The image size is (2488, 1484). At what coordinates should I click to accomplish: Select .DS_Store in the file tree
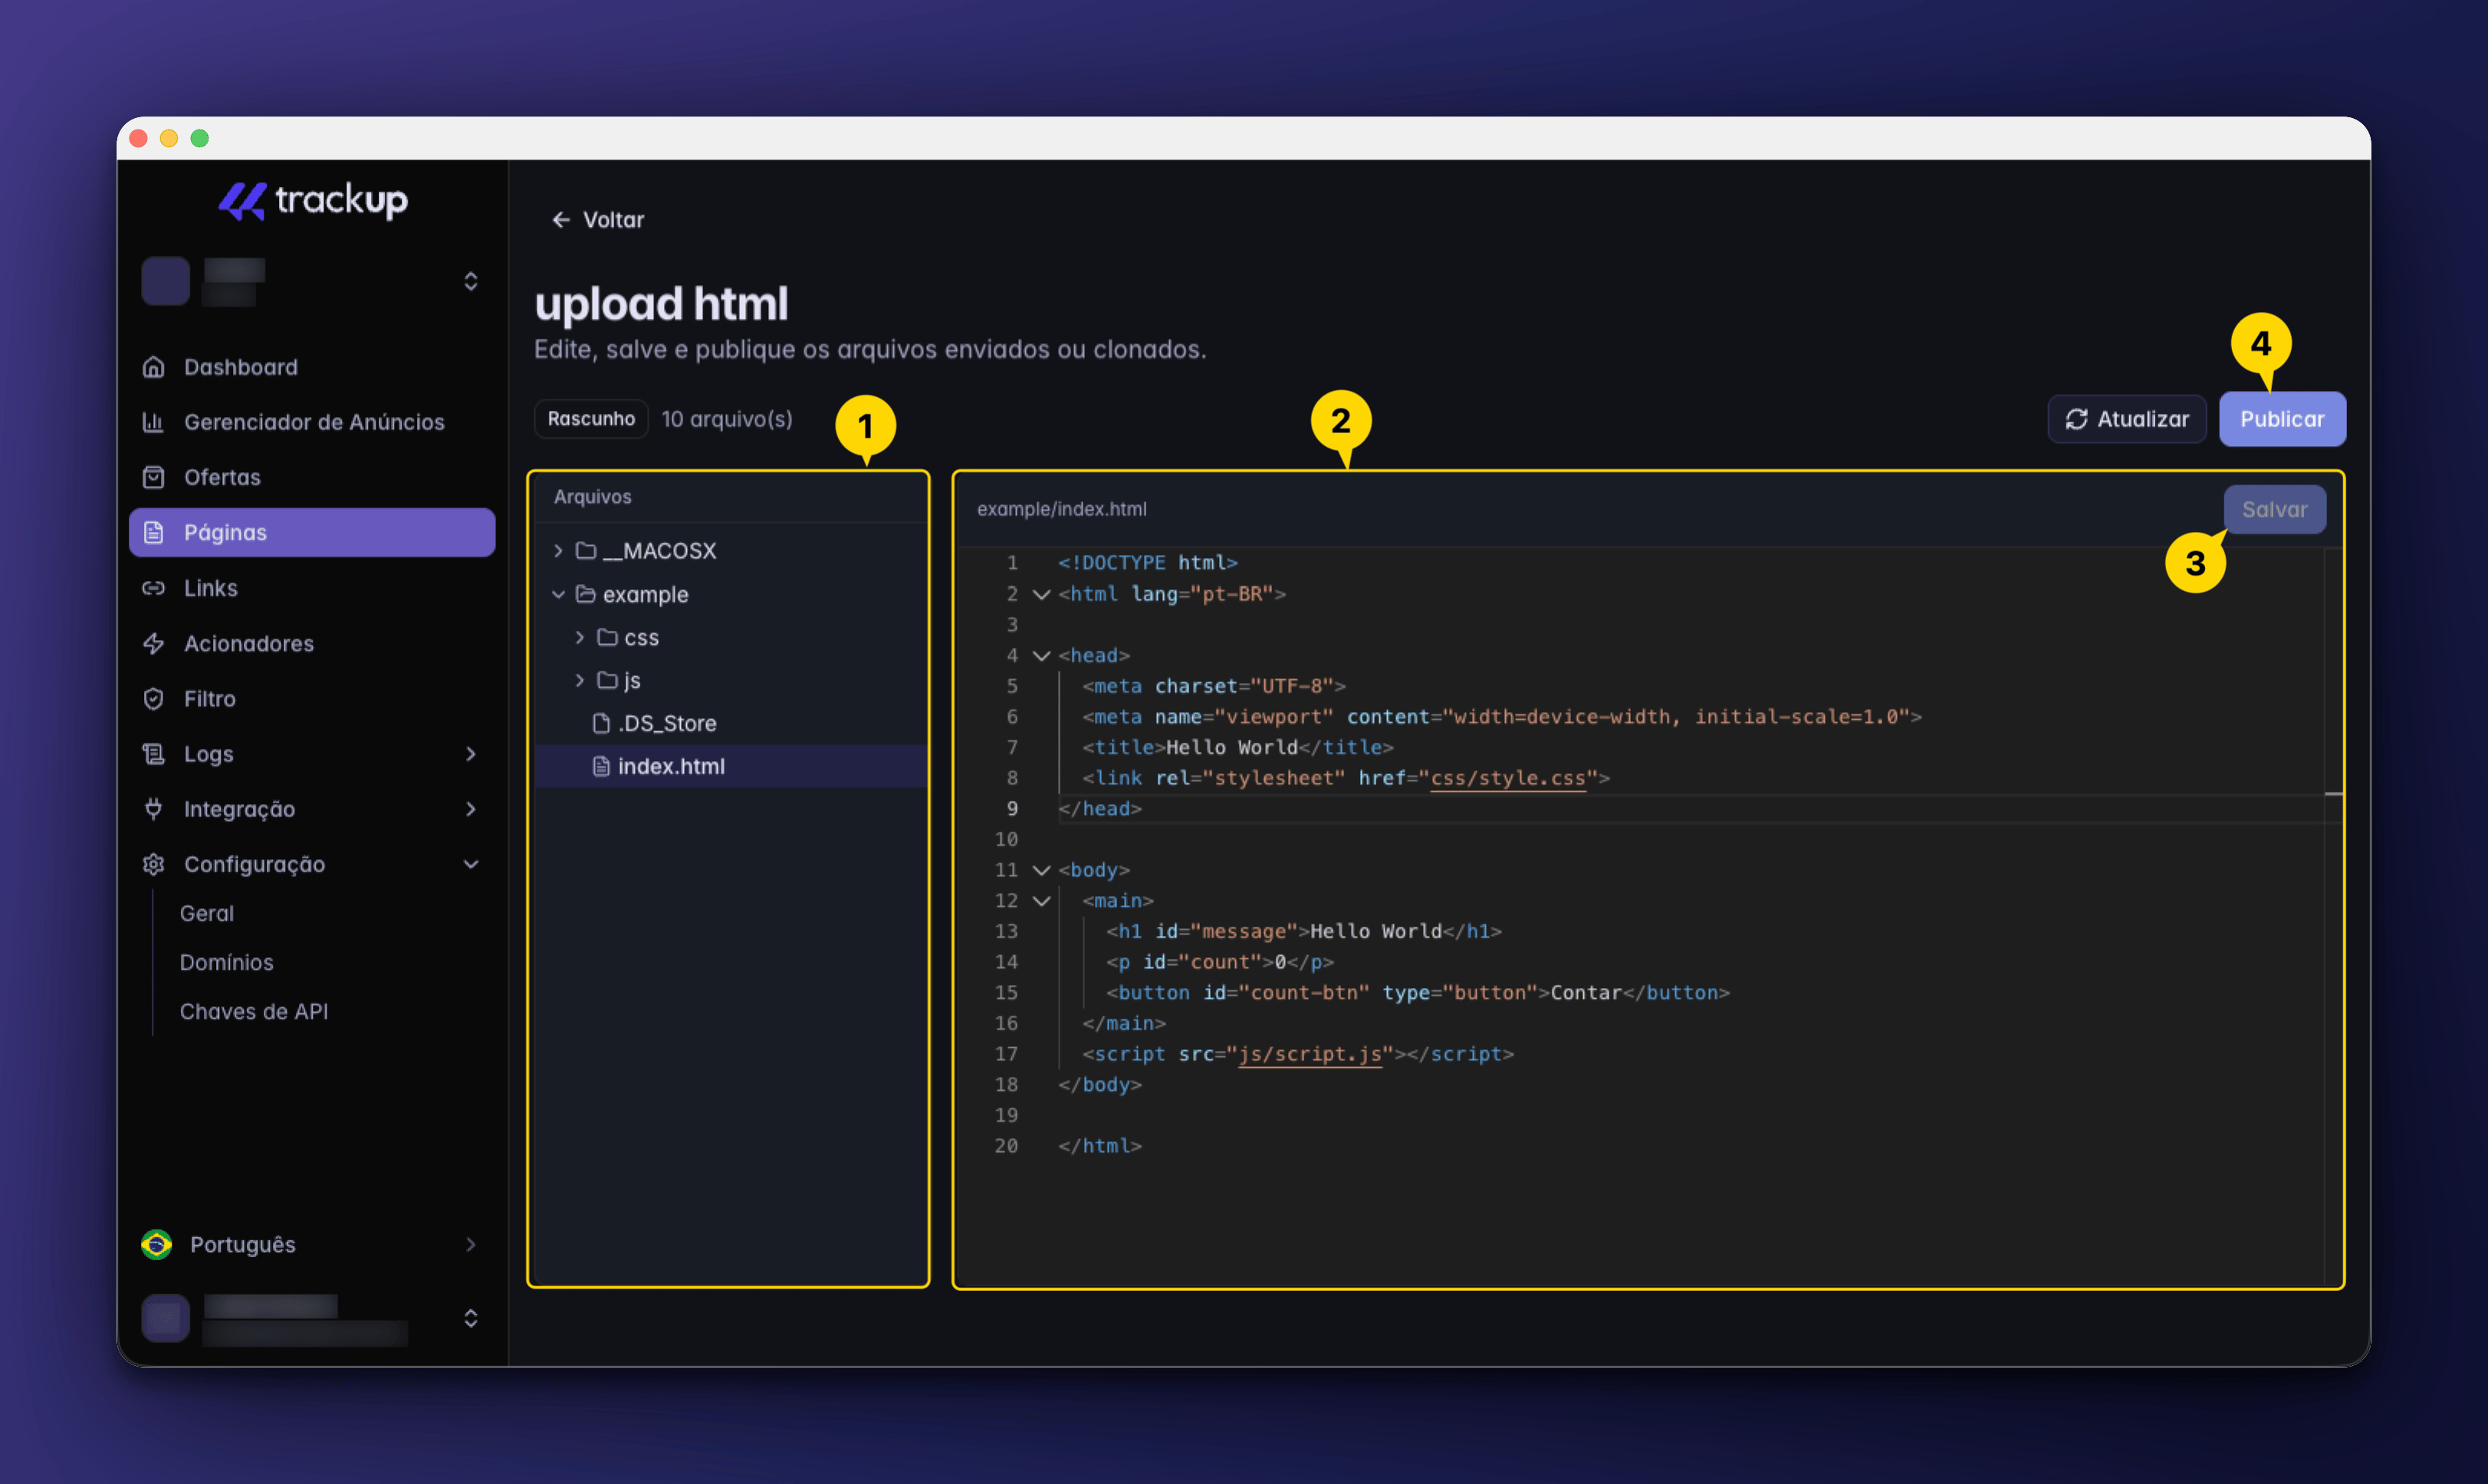(731, 723)
